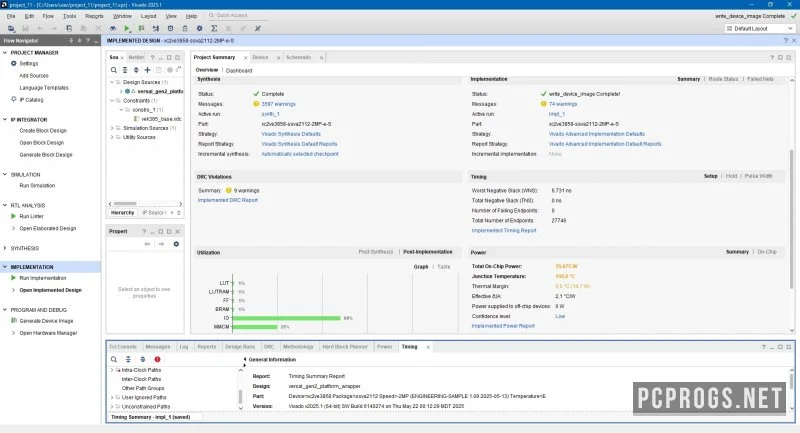Click the MMCM utilization bar

[x=255, y=327]
